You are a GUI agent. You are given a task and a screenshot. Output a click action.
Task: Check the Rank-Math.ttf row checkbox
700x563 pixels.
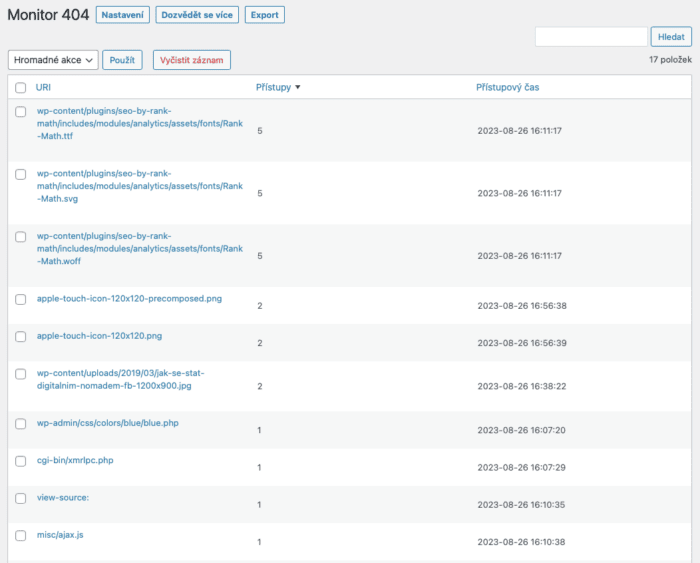click(21, 112)
